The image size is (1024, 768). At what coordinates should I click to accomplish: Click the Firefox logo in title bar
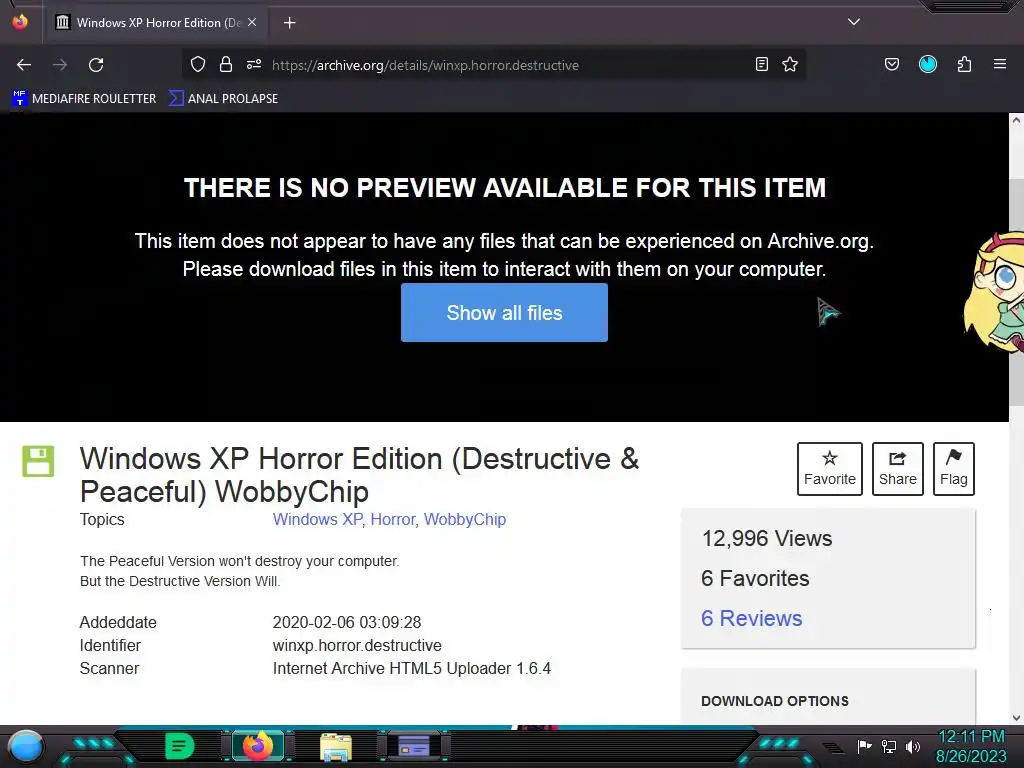click(20, 22)
